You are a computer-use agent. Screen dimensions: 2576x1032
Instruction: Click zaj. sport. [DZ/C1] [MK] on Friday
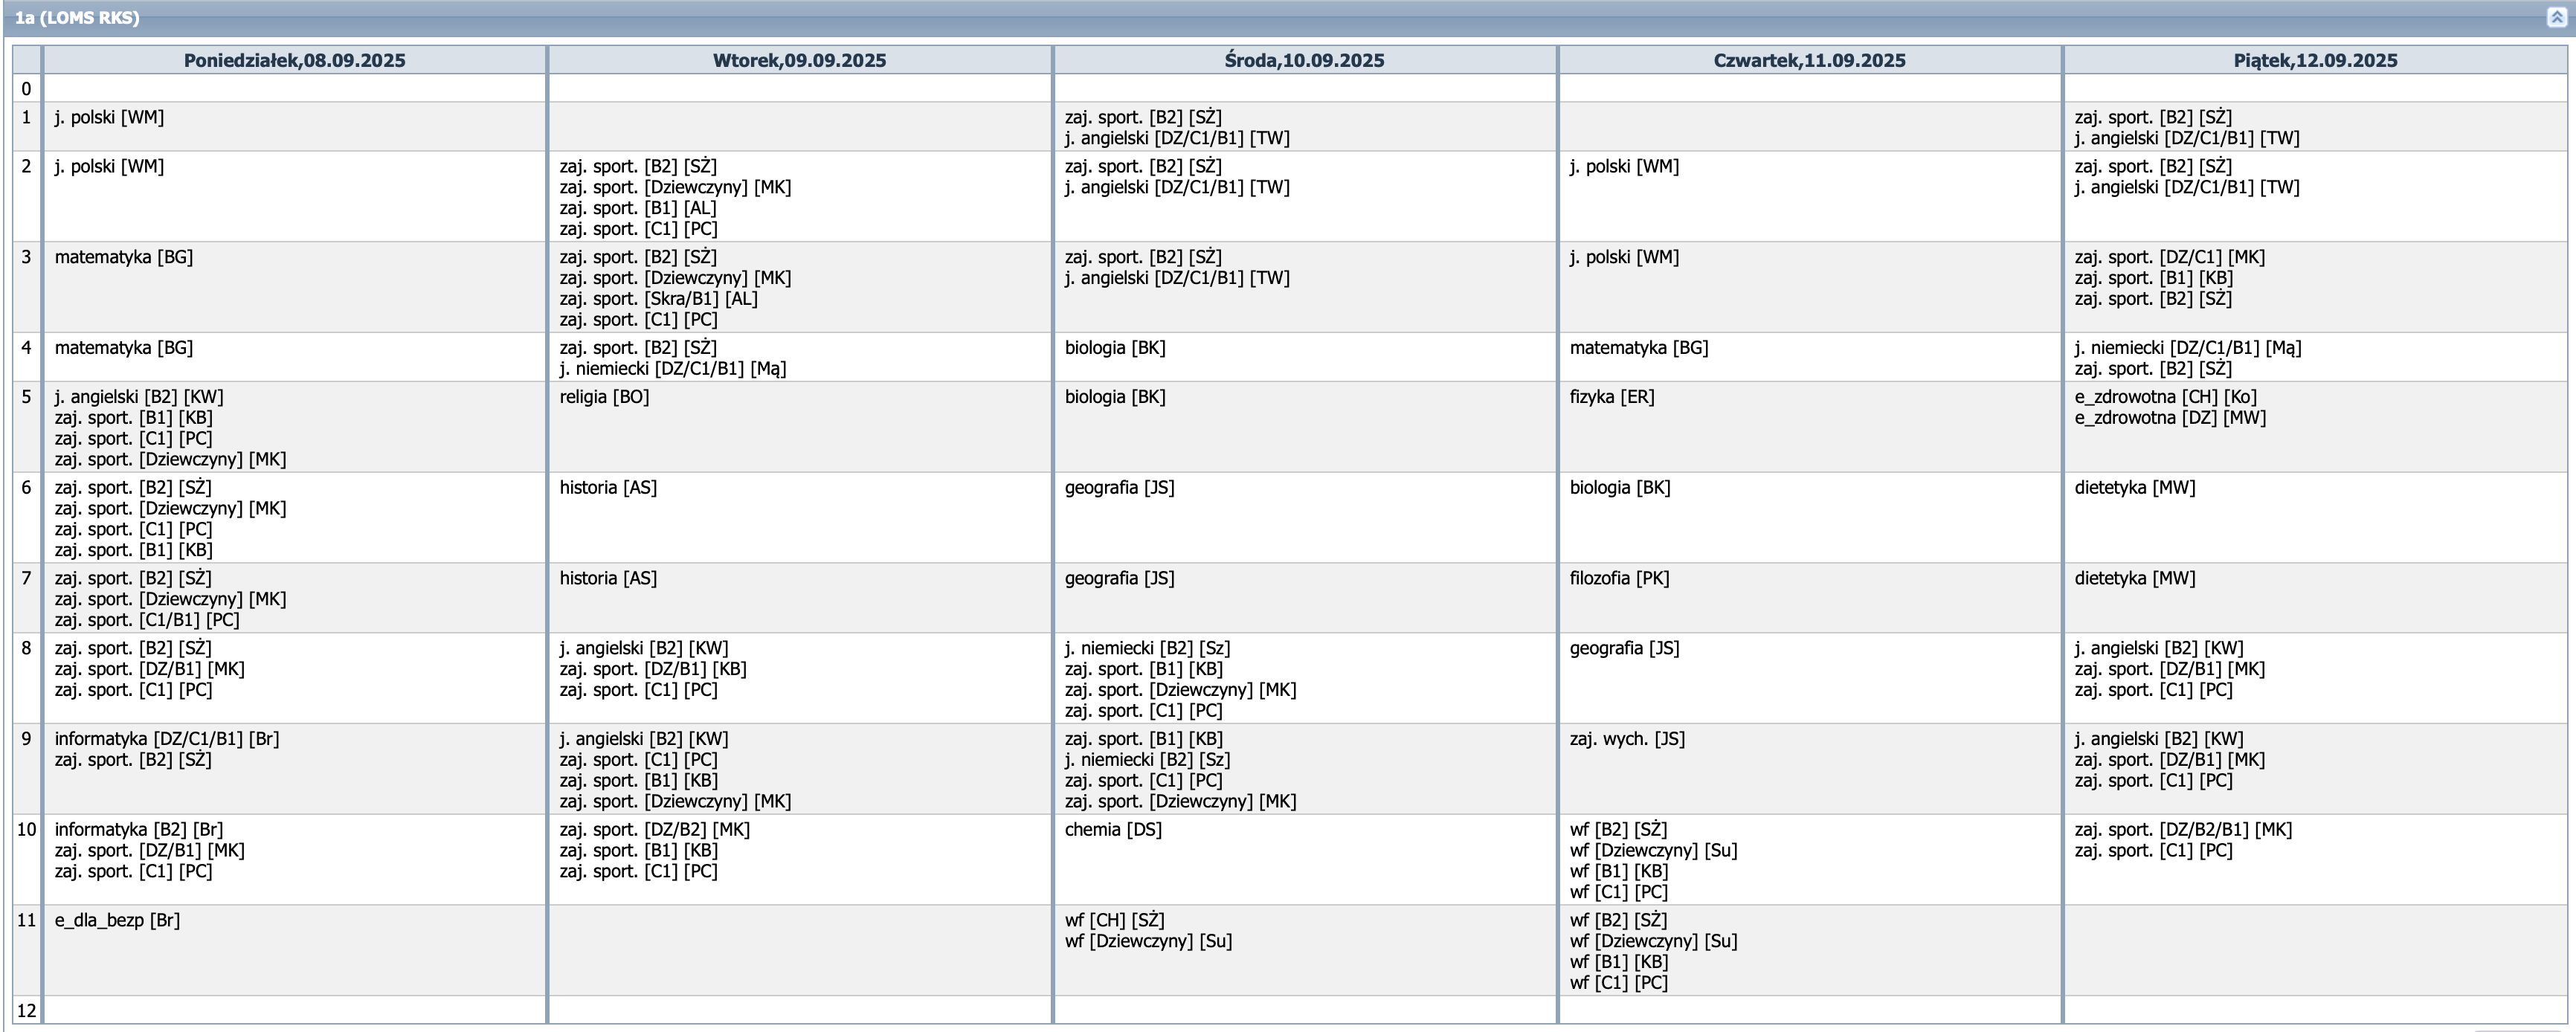tap(2170, 257)
